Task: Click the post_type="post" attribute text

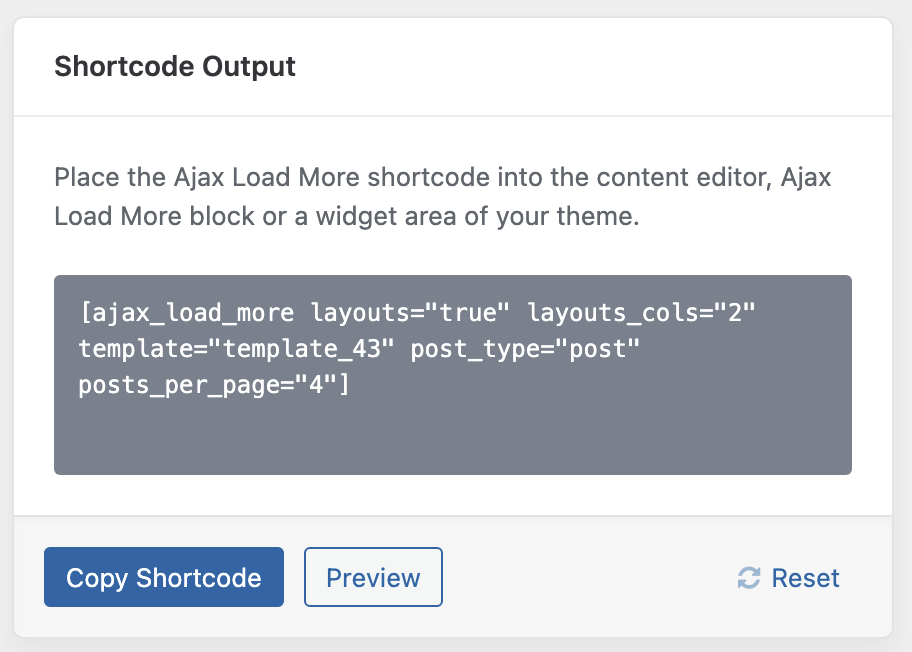Action: point(525,349)
